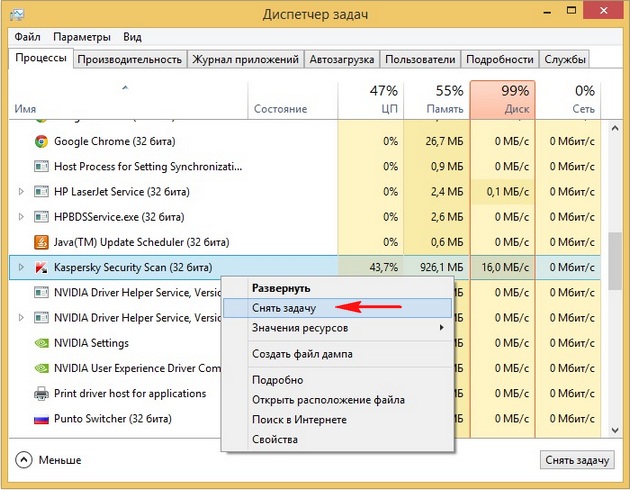Click the Kaspersky Security Scan icon
The height and width of the screenshot is (490, 630).
41,267
